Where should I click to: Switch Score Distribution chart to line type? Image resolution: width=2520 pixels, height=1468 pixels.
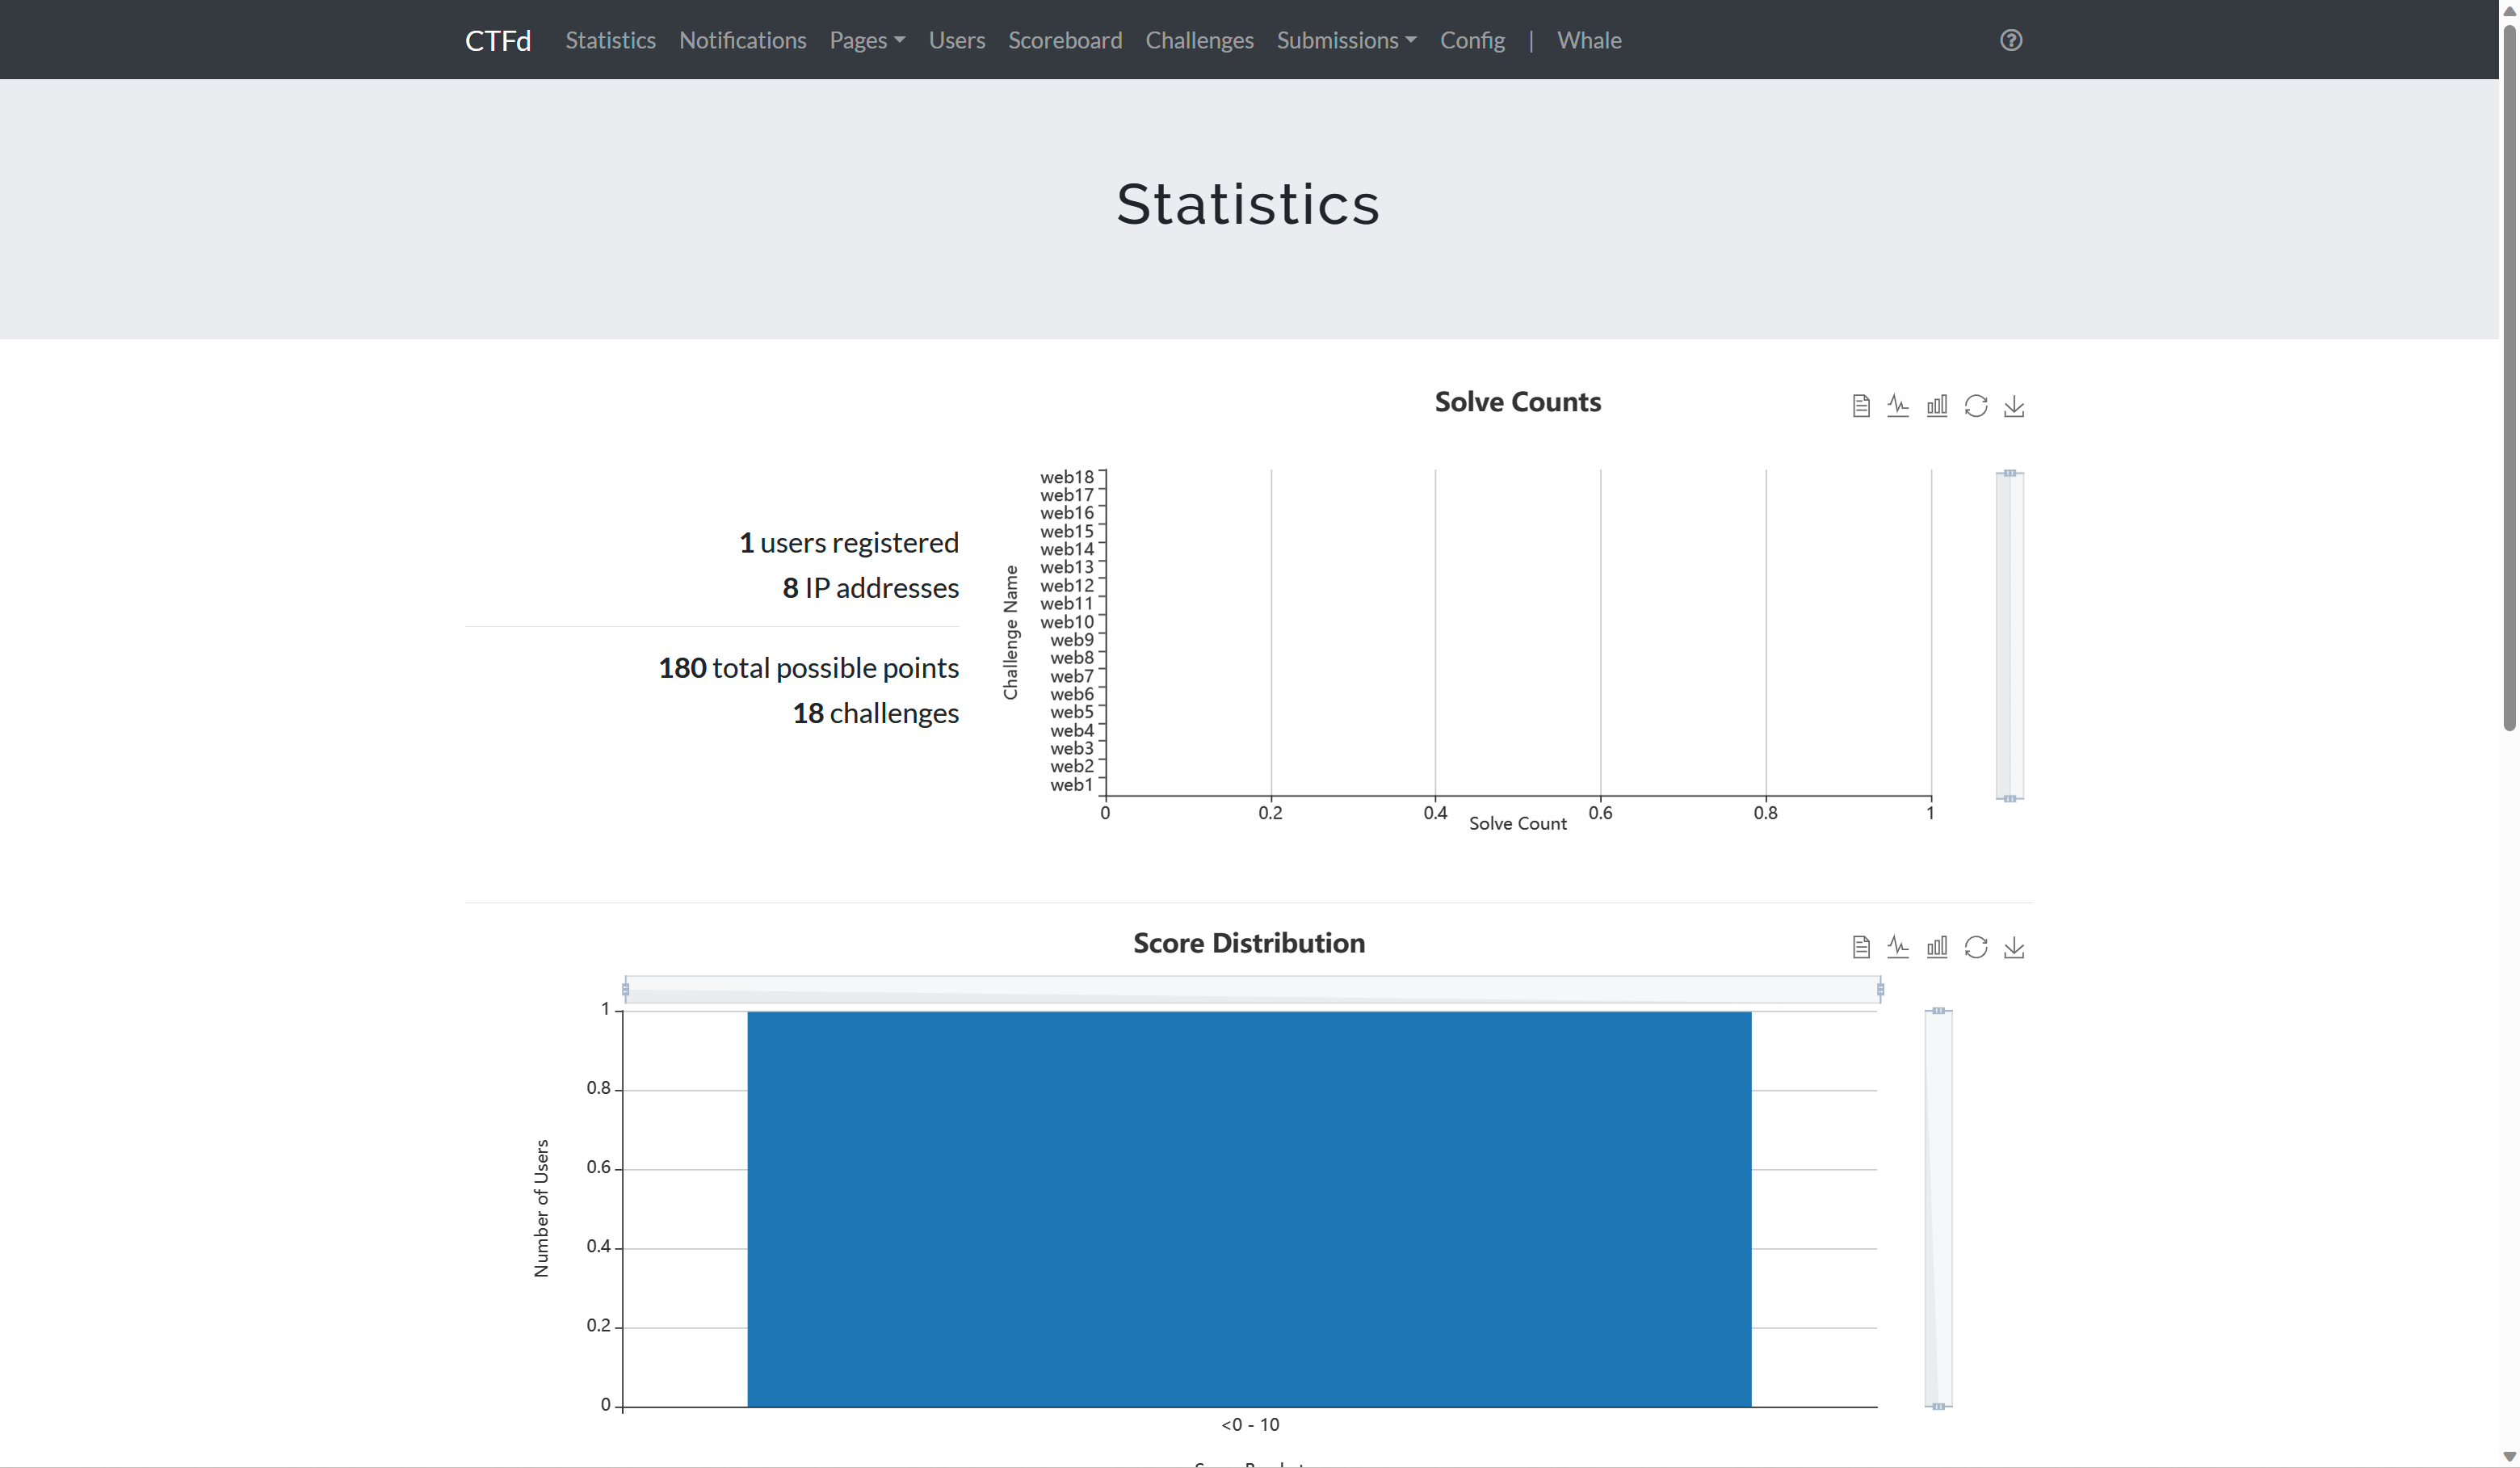(x=1898, y=947)
